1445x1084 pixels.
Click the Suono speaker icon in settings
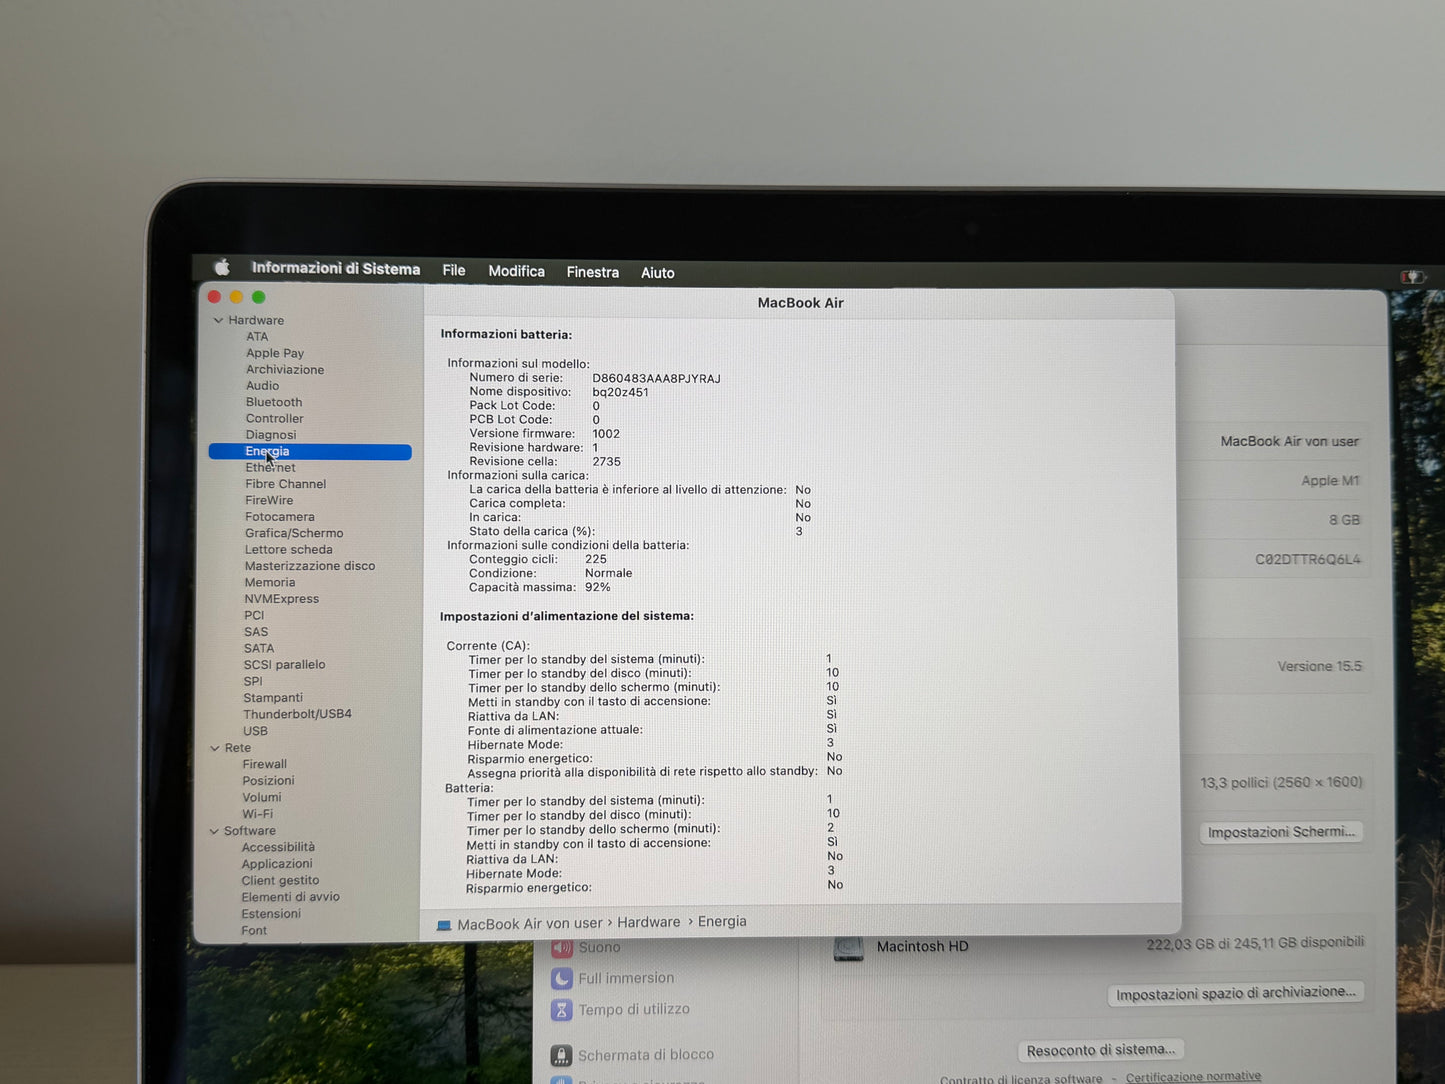[x=562, y=947]
